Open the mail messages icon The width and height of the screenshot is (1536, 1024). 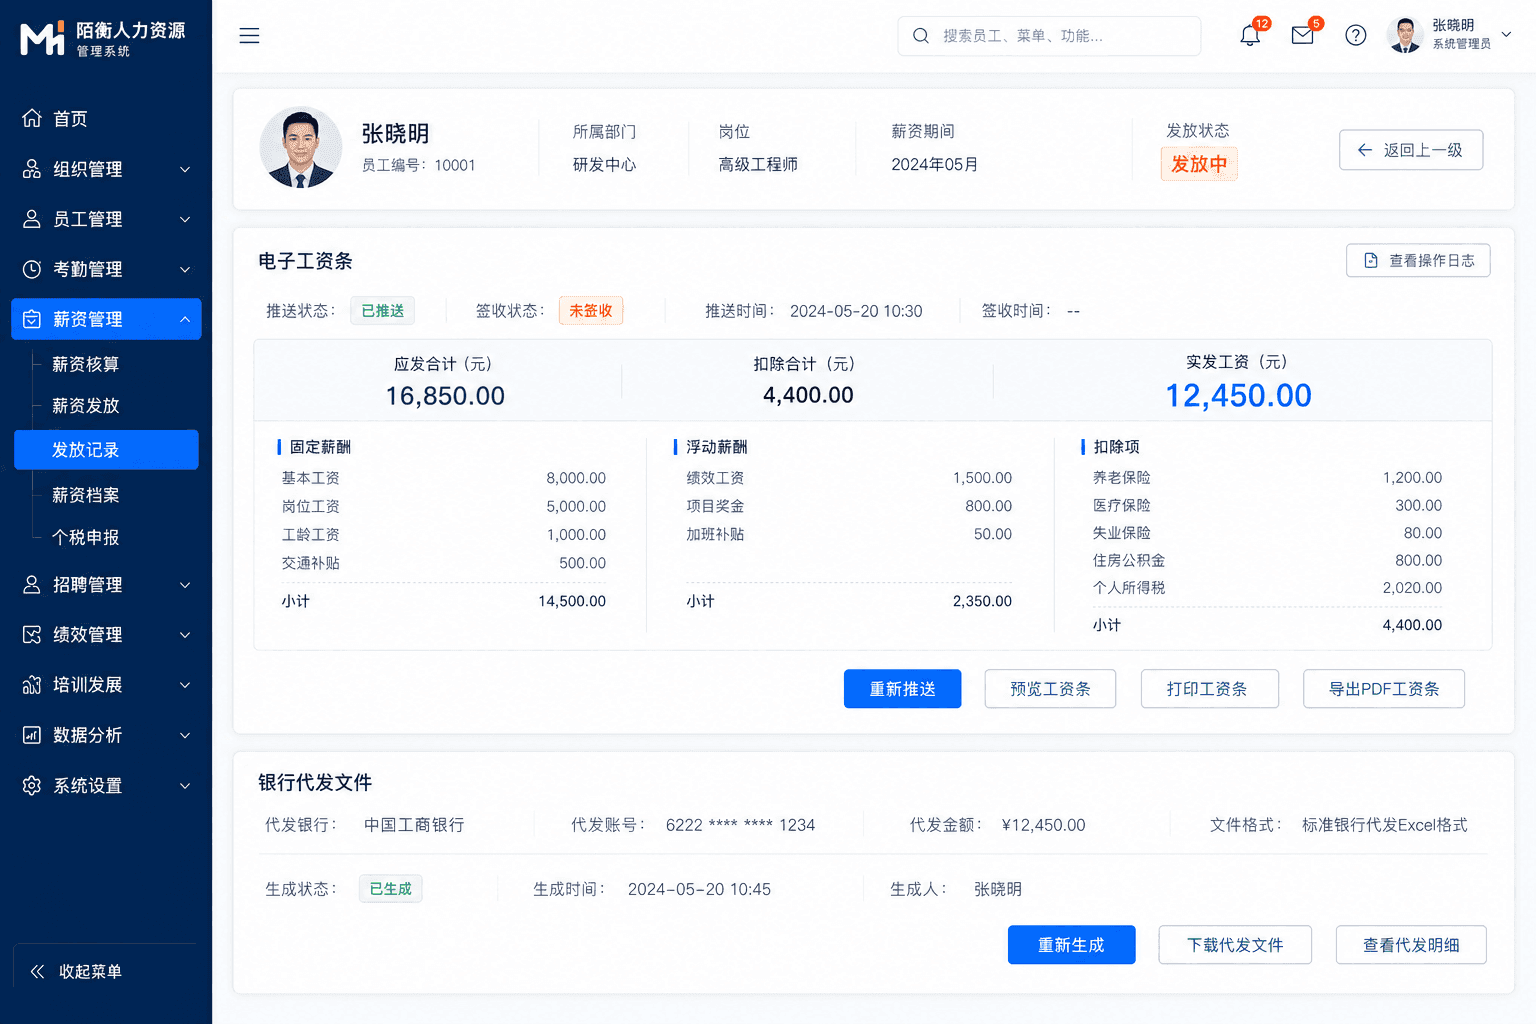[1302, 35]
